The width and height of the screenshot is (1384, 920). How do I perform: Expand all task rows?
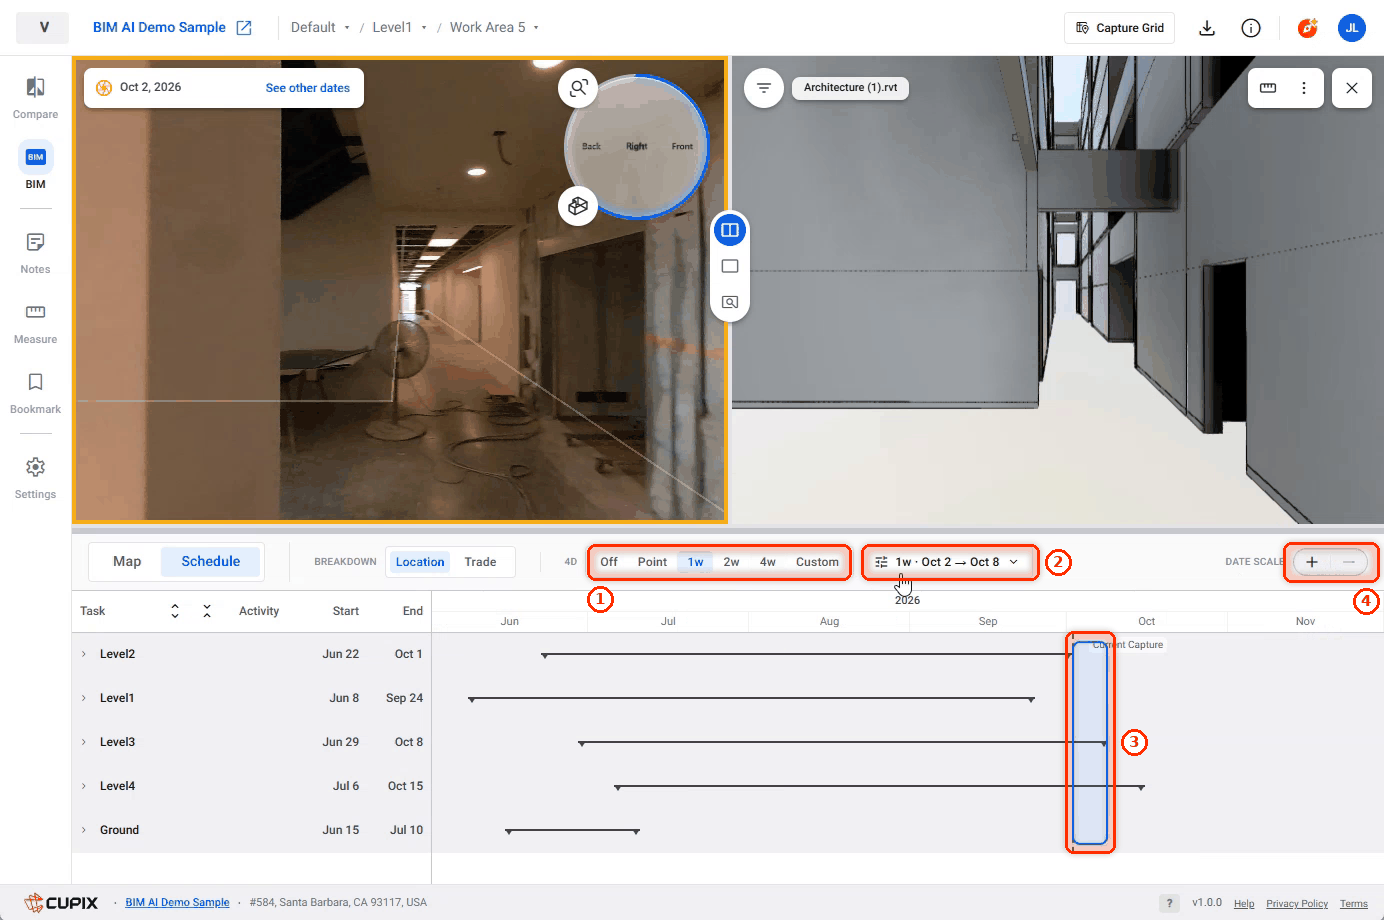click(x=175, y=611)
